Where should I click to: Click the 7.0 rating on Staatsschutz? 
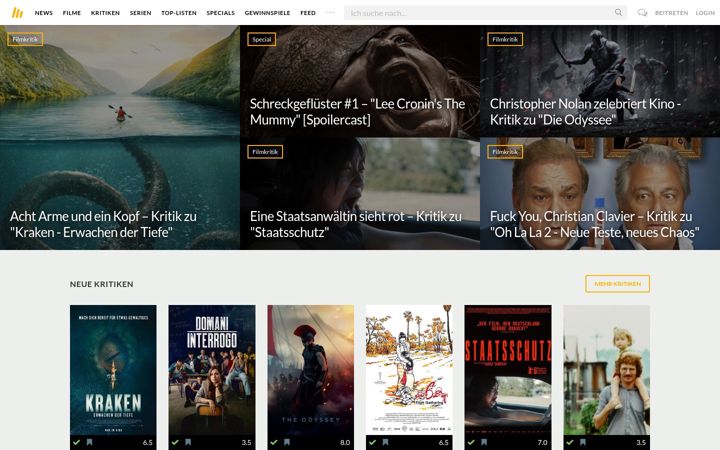tap(542, 443)
